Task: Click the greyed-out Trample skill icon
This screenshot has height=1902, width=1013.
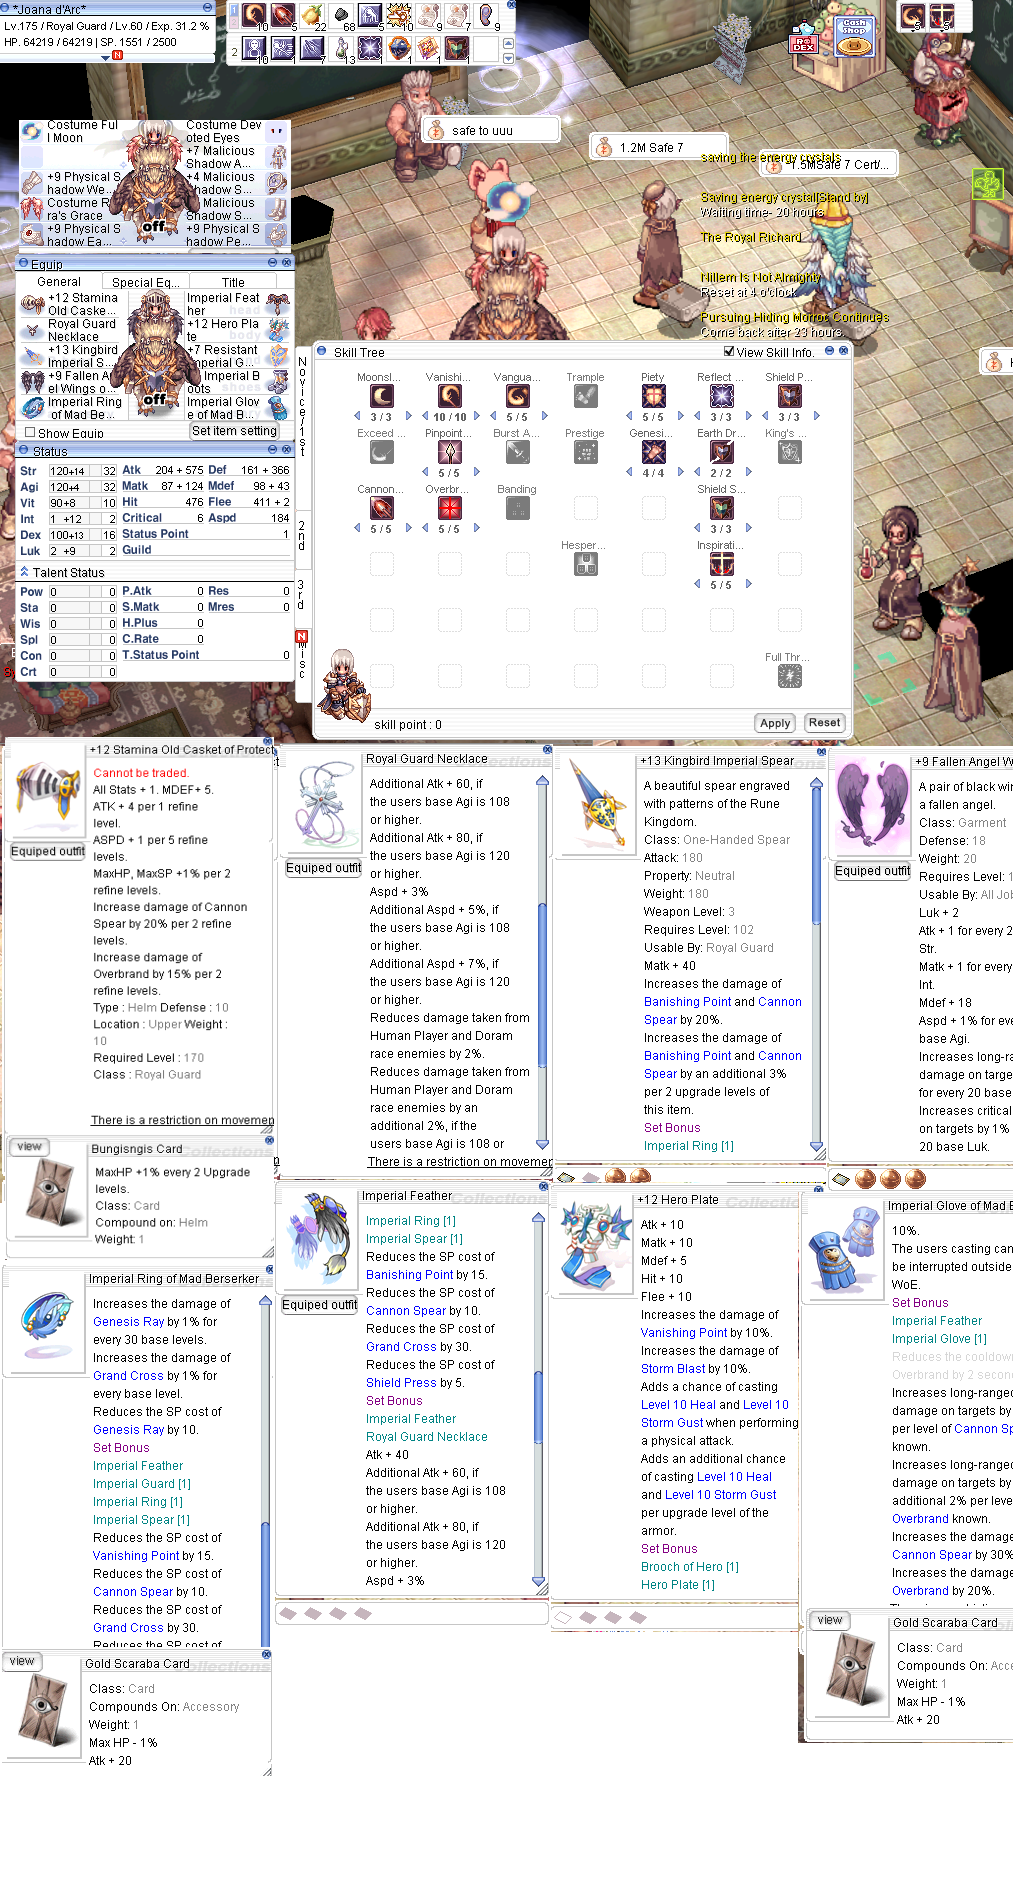Action: (585, 396)
